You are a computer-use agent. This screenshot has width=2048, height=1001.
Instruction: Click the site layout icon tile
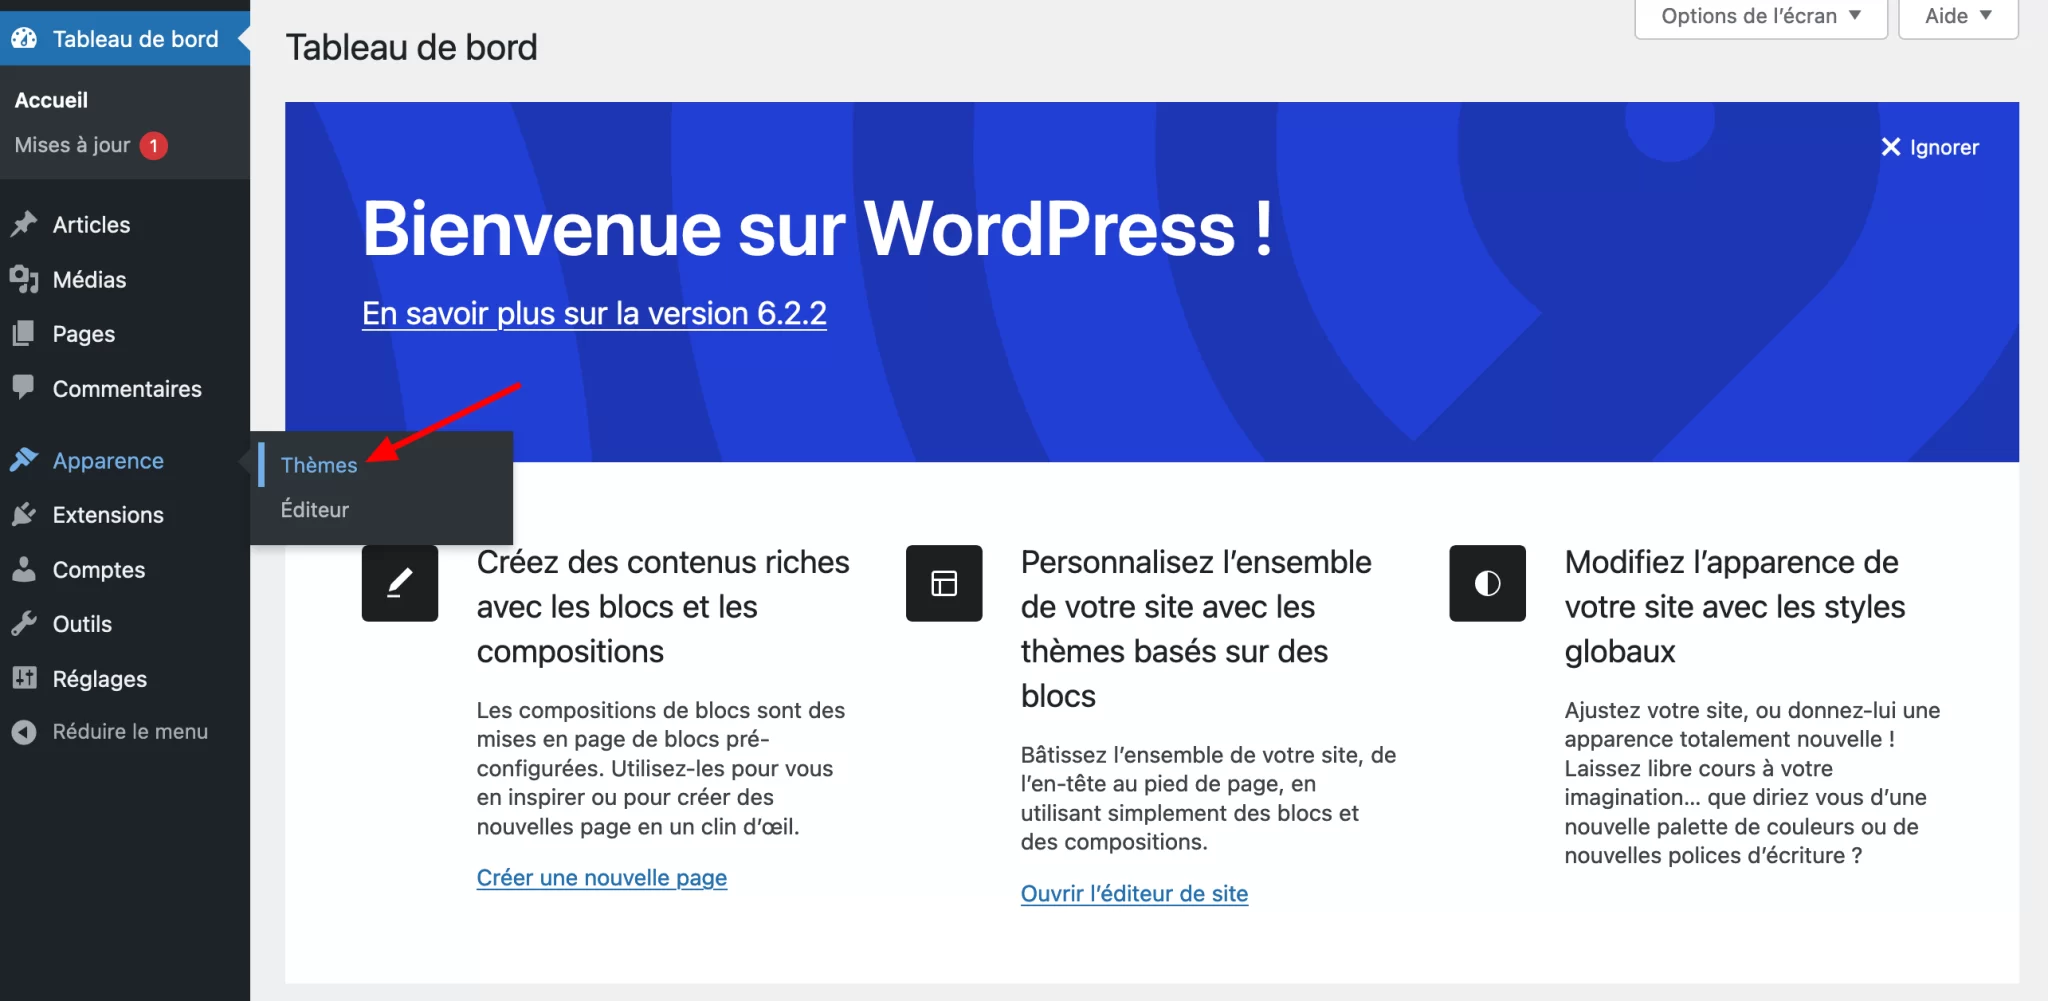pos(944,583)
